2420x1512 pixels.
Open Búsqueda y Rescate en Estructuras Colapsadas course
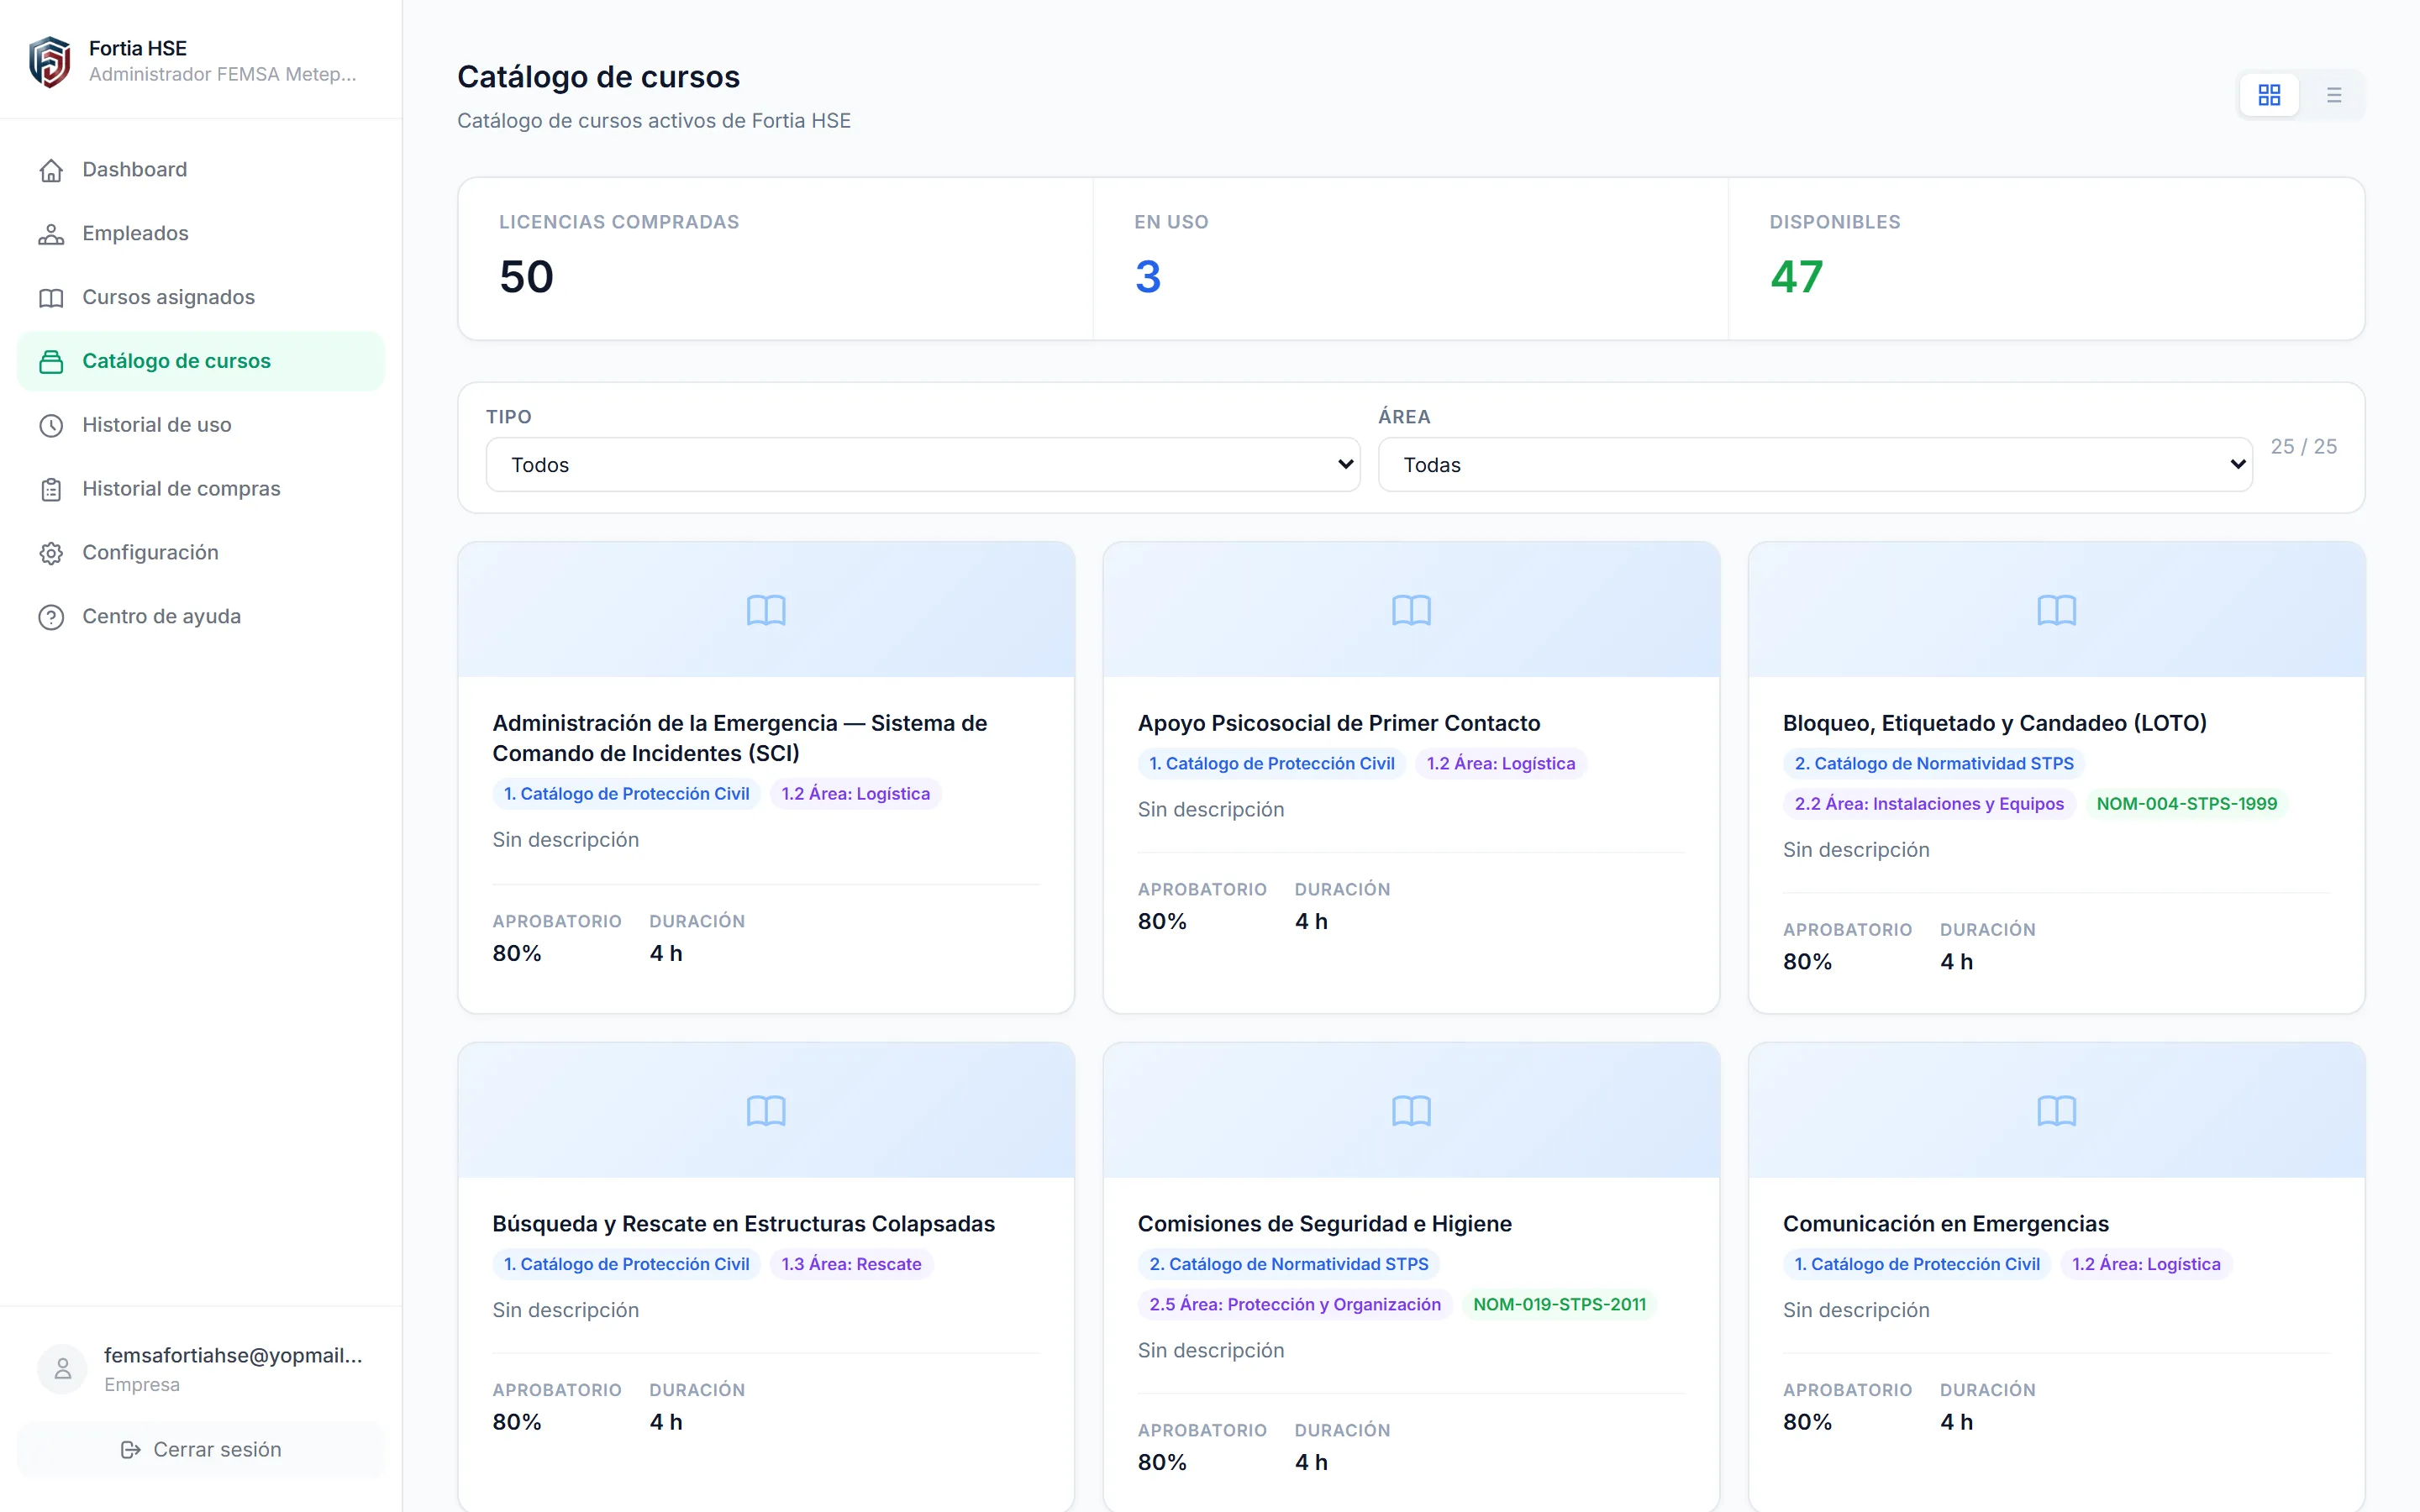click(744, 1224)
